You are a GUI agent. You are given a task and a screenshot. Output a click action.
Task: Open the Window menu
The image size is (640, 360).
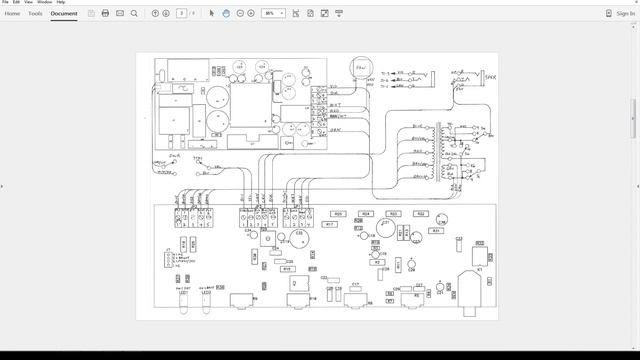click(44, 2)
